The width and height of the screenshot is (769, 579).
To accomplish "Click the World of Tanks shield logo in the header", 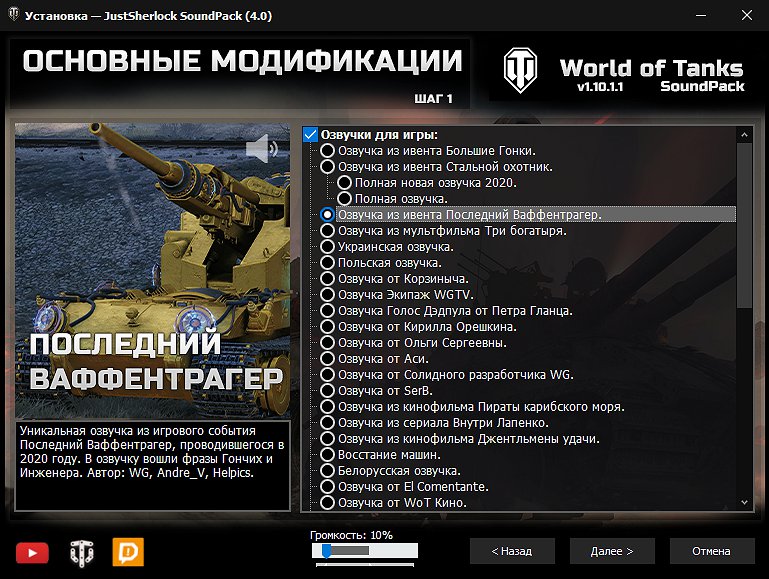I will (x=520, y=70).
